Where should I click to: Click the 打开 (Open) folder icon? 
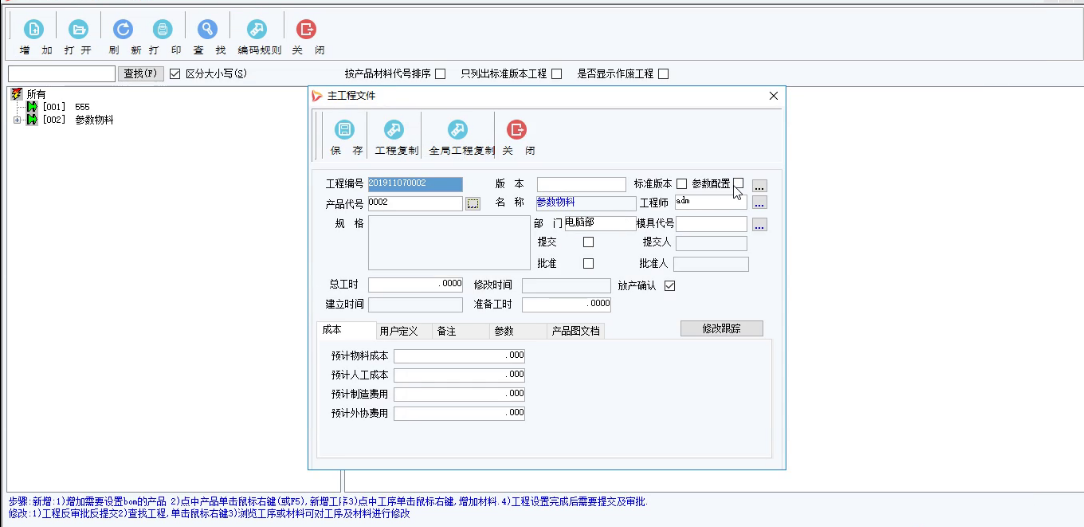pyautogui.click(x=78, y=30)
